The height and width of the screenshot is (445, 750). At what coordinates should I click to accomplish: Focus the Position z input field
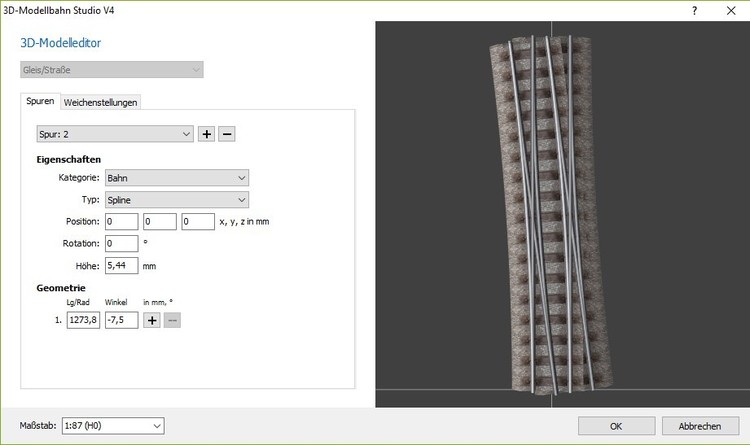(x=198, y=222)
